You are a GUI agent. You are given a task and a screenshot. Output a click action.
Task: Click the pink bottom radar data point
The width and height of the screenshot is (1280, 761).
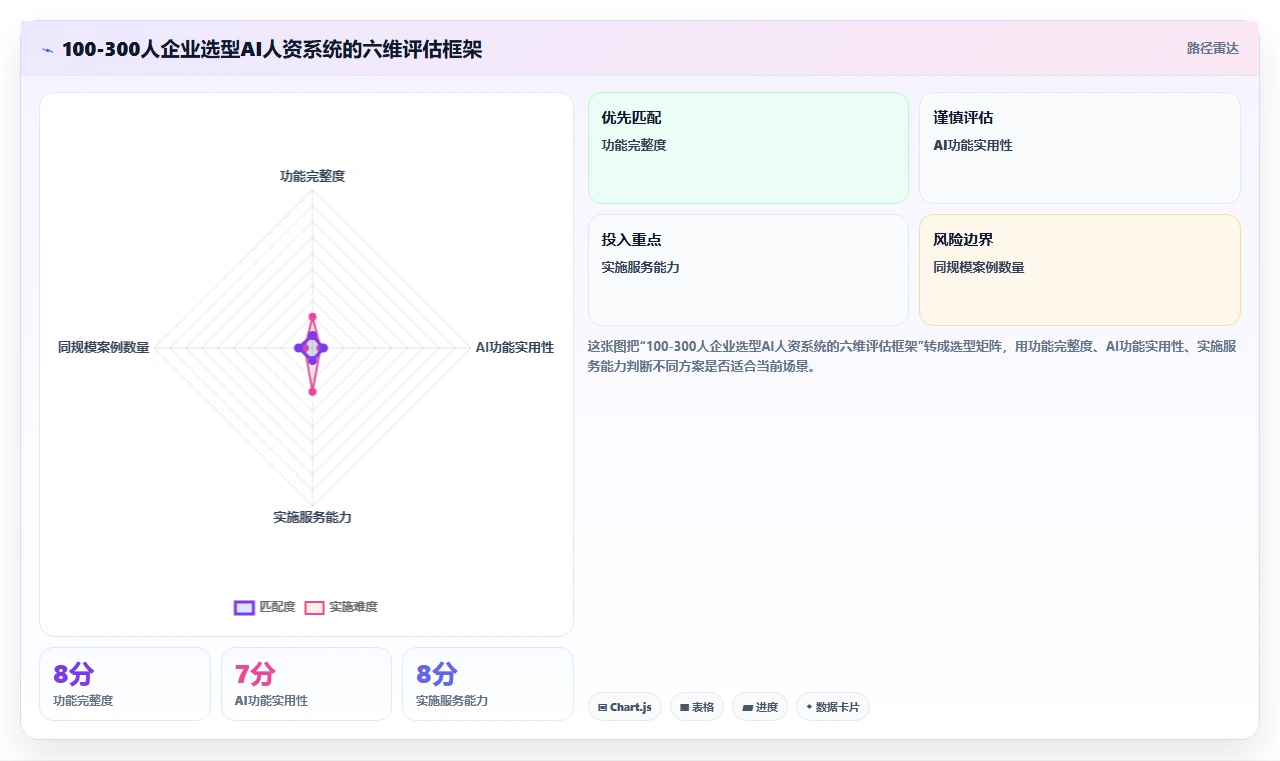point(312,391)
